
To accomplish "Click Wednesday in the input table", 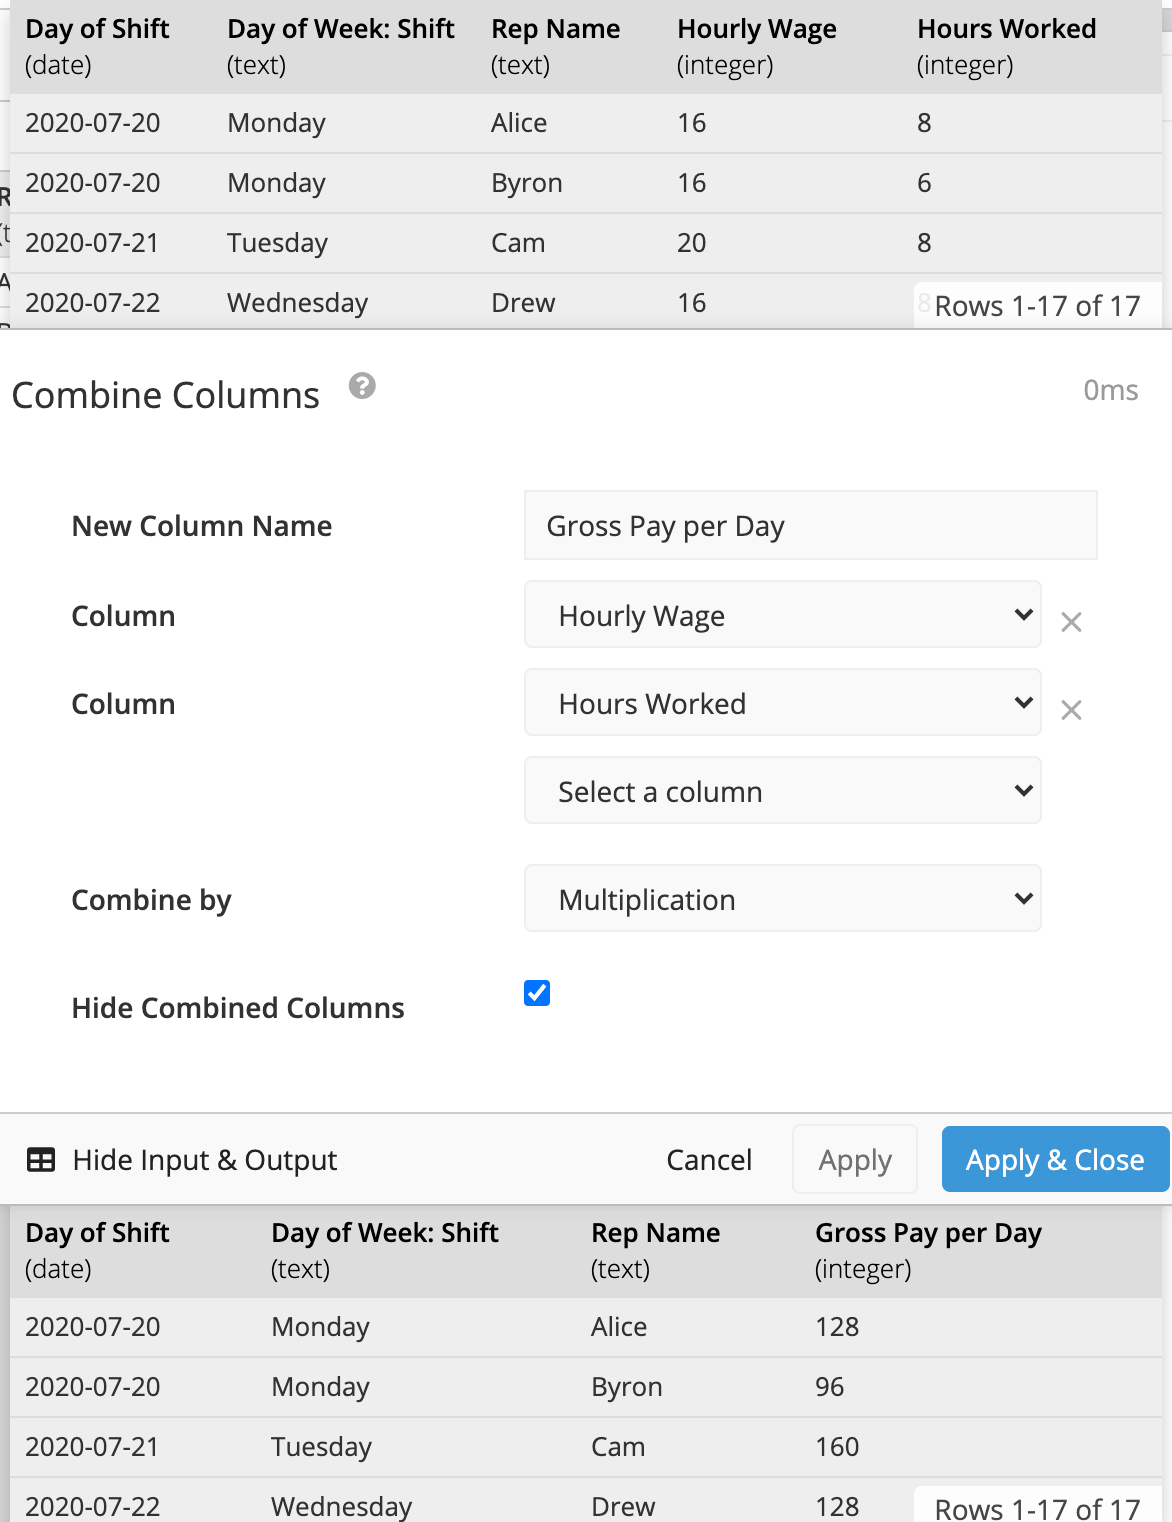I will point(298,303).
